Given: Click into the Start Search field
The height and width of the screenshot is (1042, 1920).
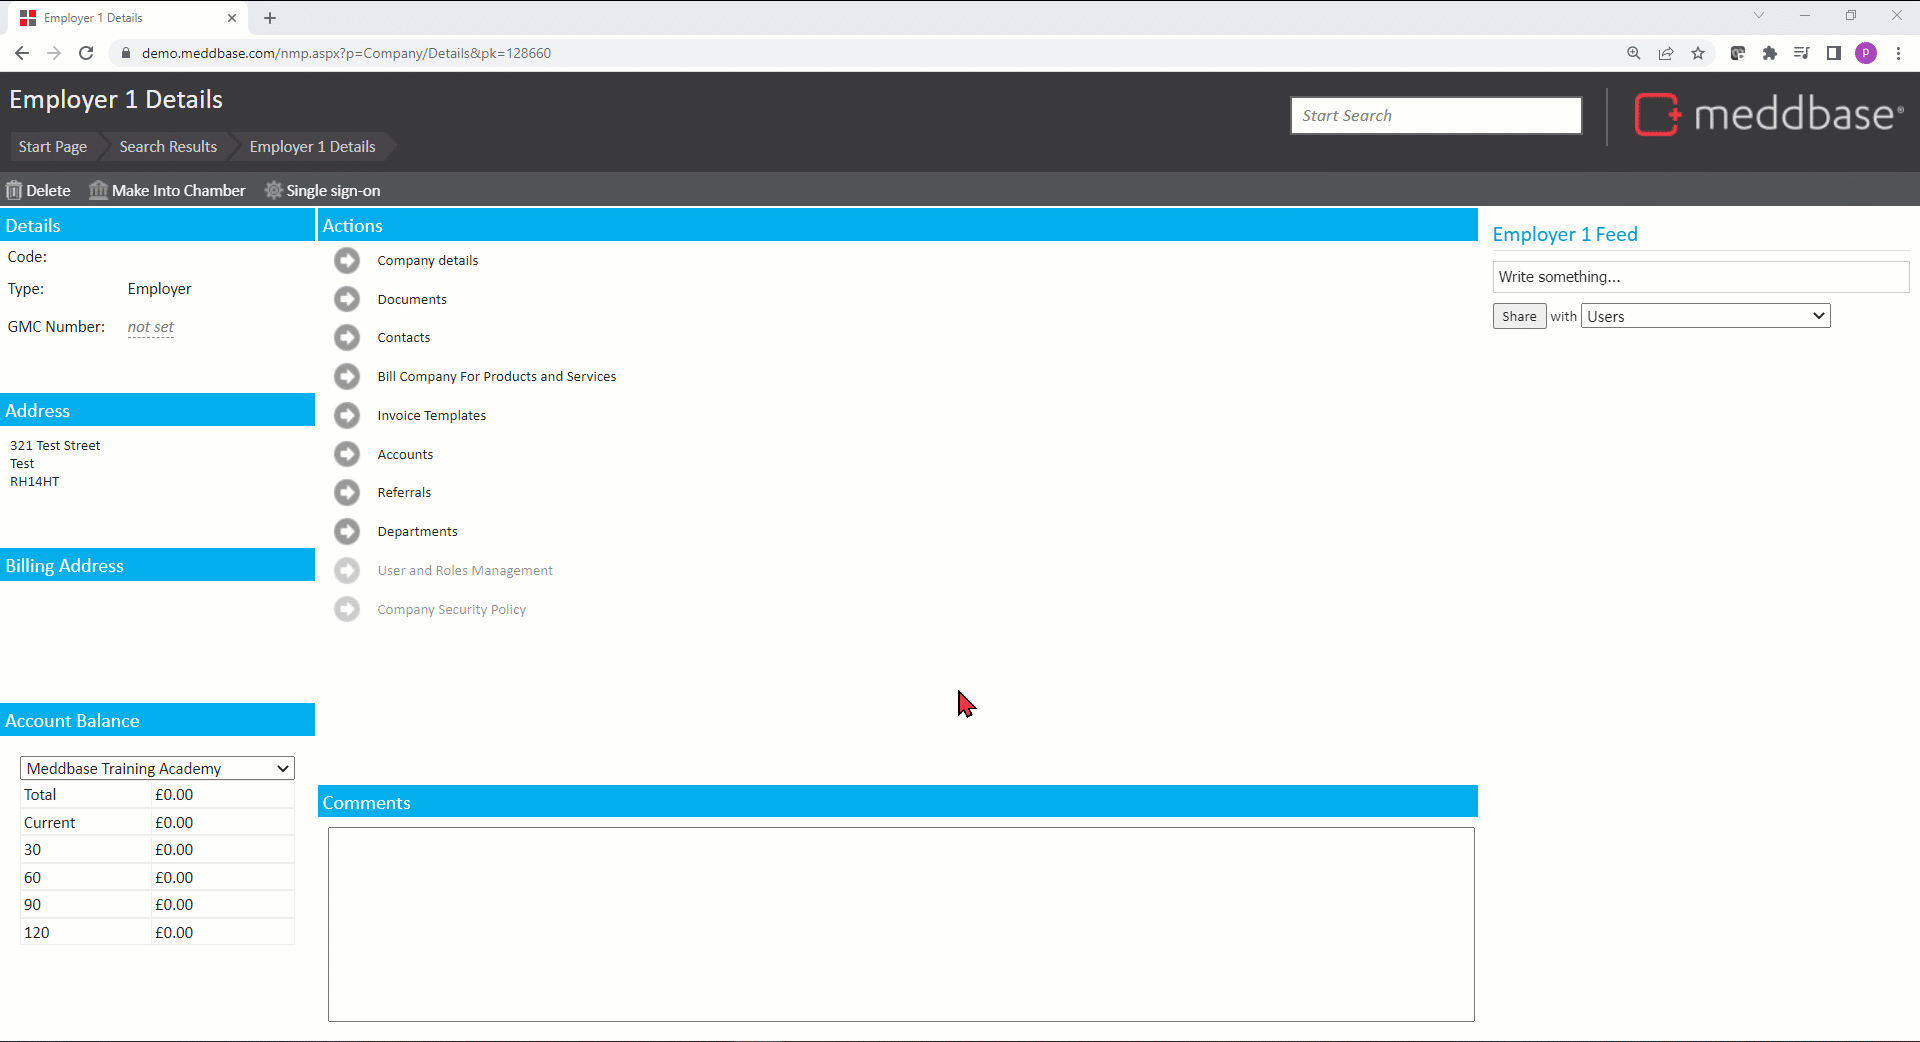Looking at the screenshot, I should 1435,116.
